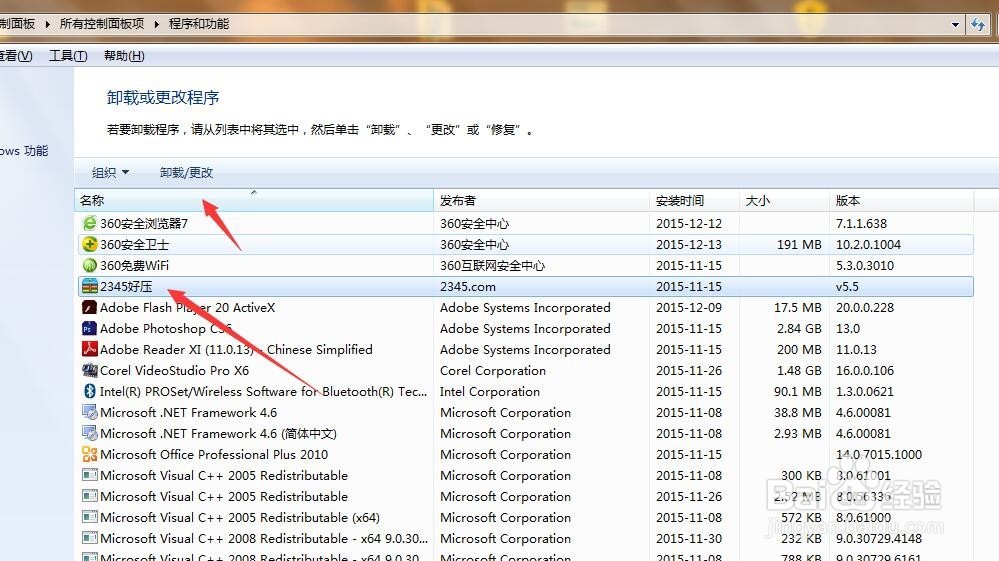This screenshot has width=999, height=561.
Task: Click the Intel Bluetooth software icon
Action: (90, 392)
